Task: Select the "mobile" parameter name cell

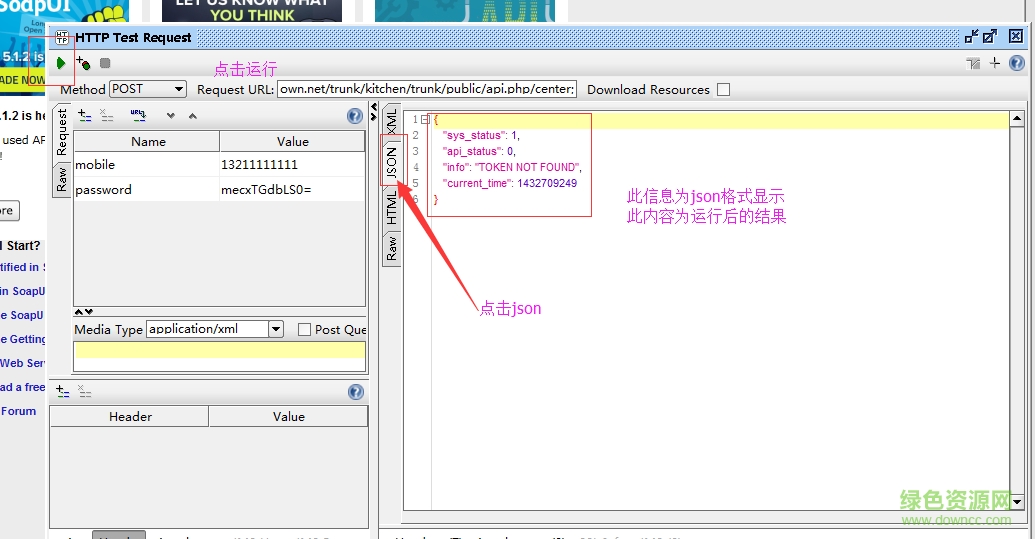Action: [x=146, y=164]
